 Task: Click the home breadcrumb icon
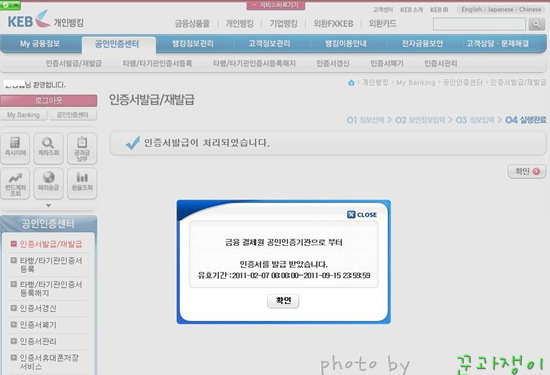coord(351,82)
